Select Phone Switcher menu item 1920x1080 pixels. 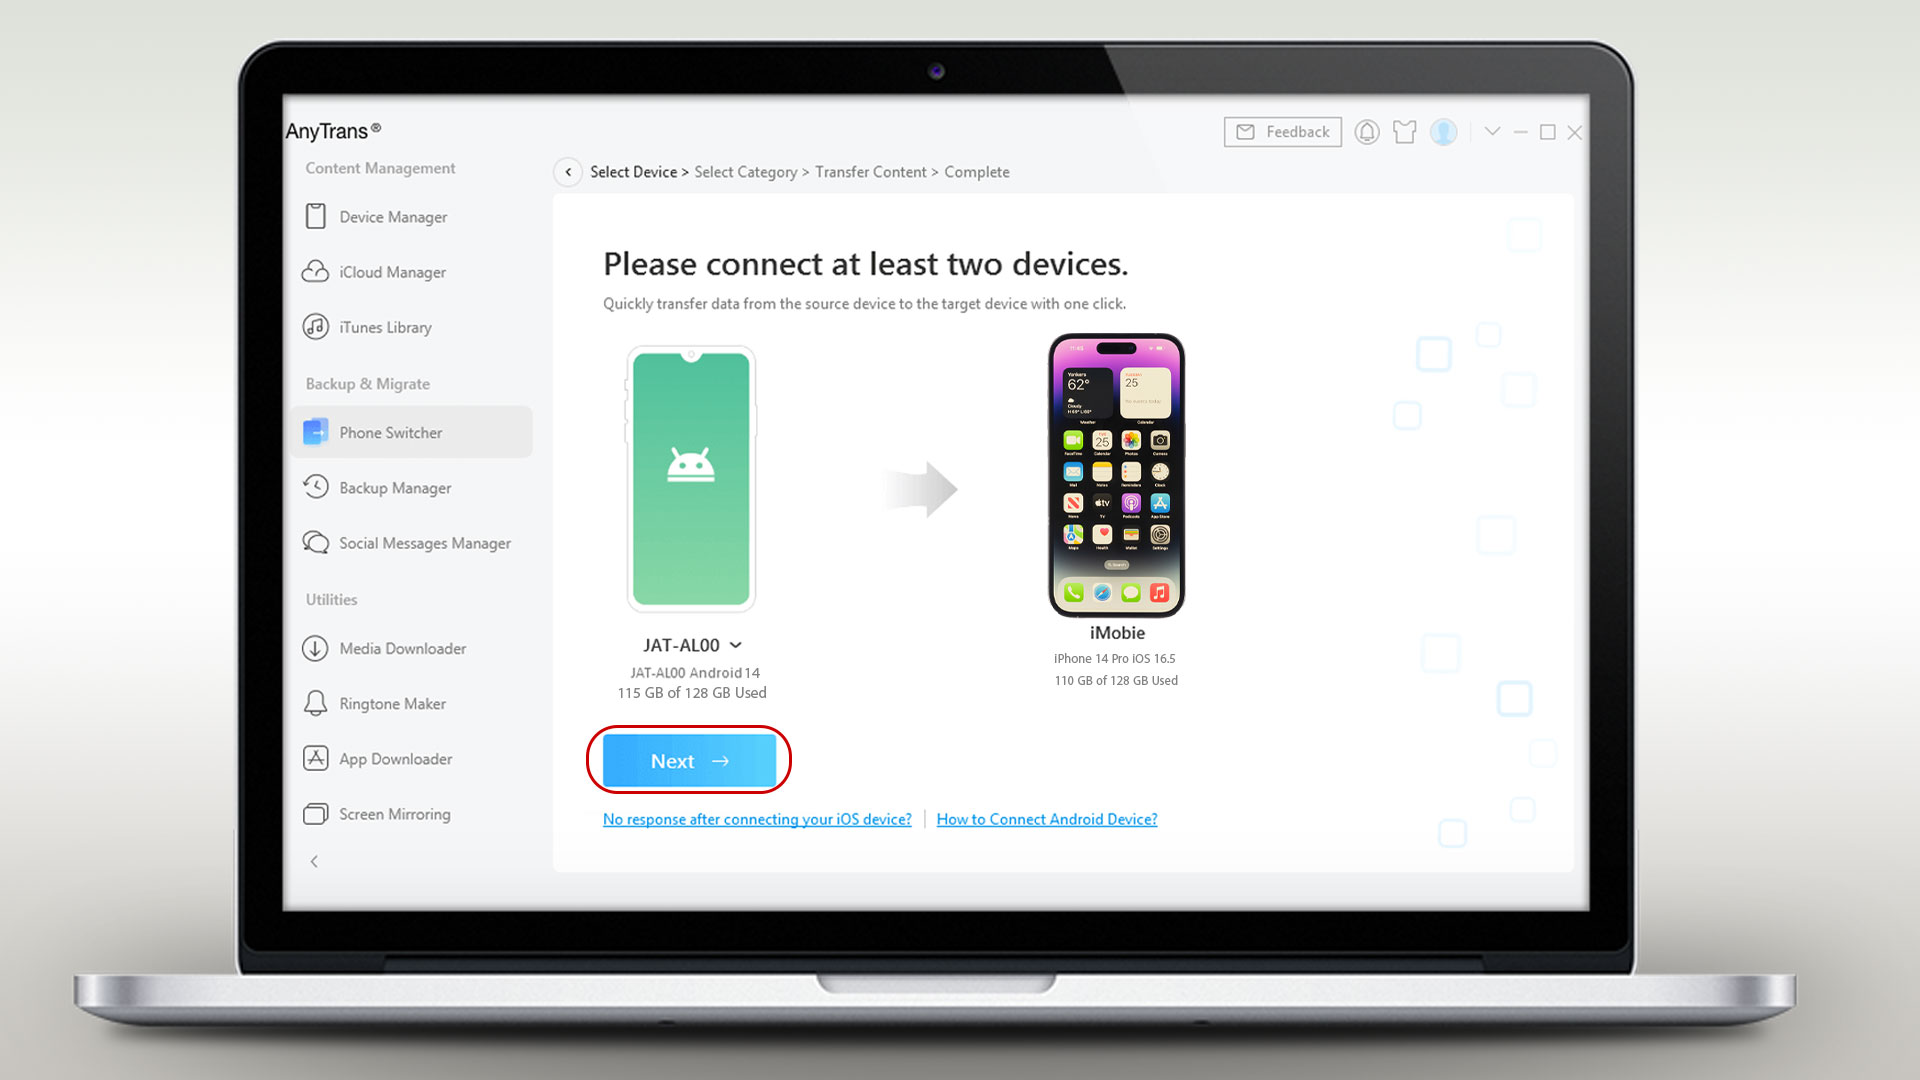(x=388, y=433)
